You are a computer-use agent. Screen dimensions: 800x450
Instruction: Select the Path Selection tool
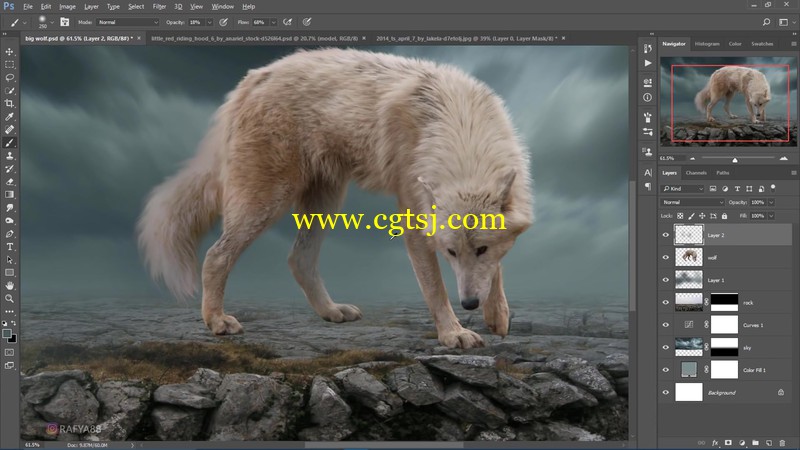(10, 260)
